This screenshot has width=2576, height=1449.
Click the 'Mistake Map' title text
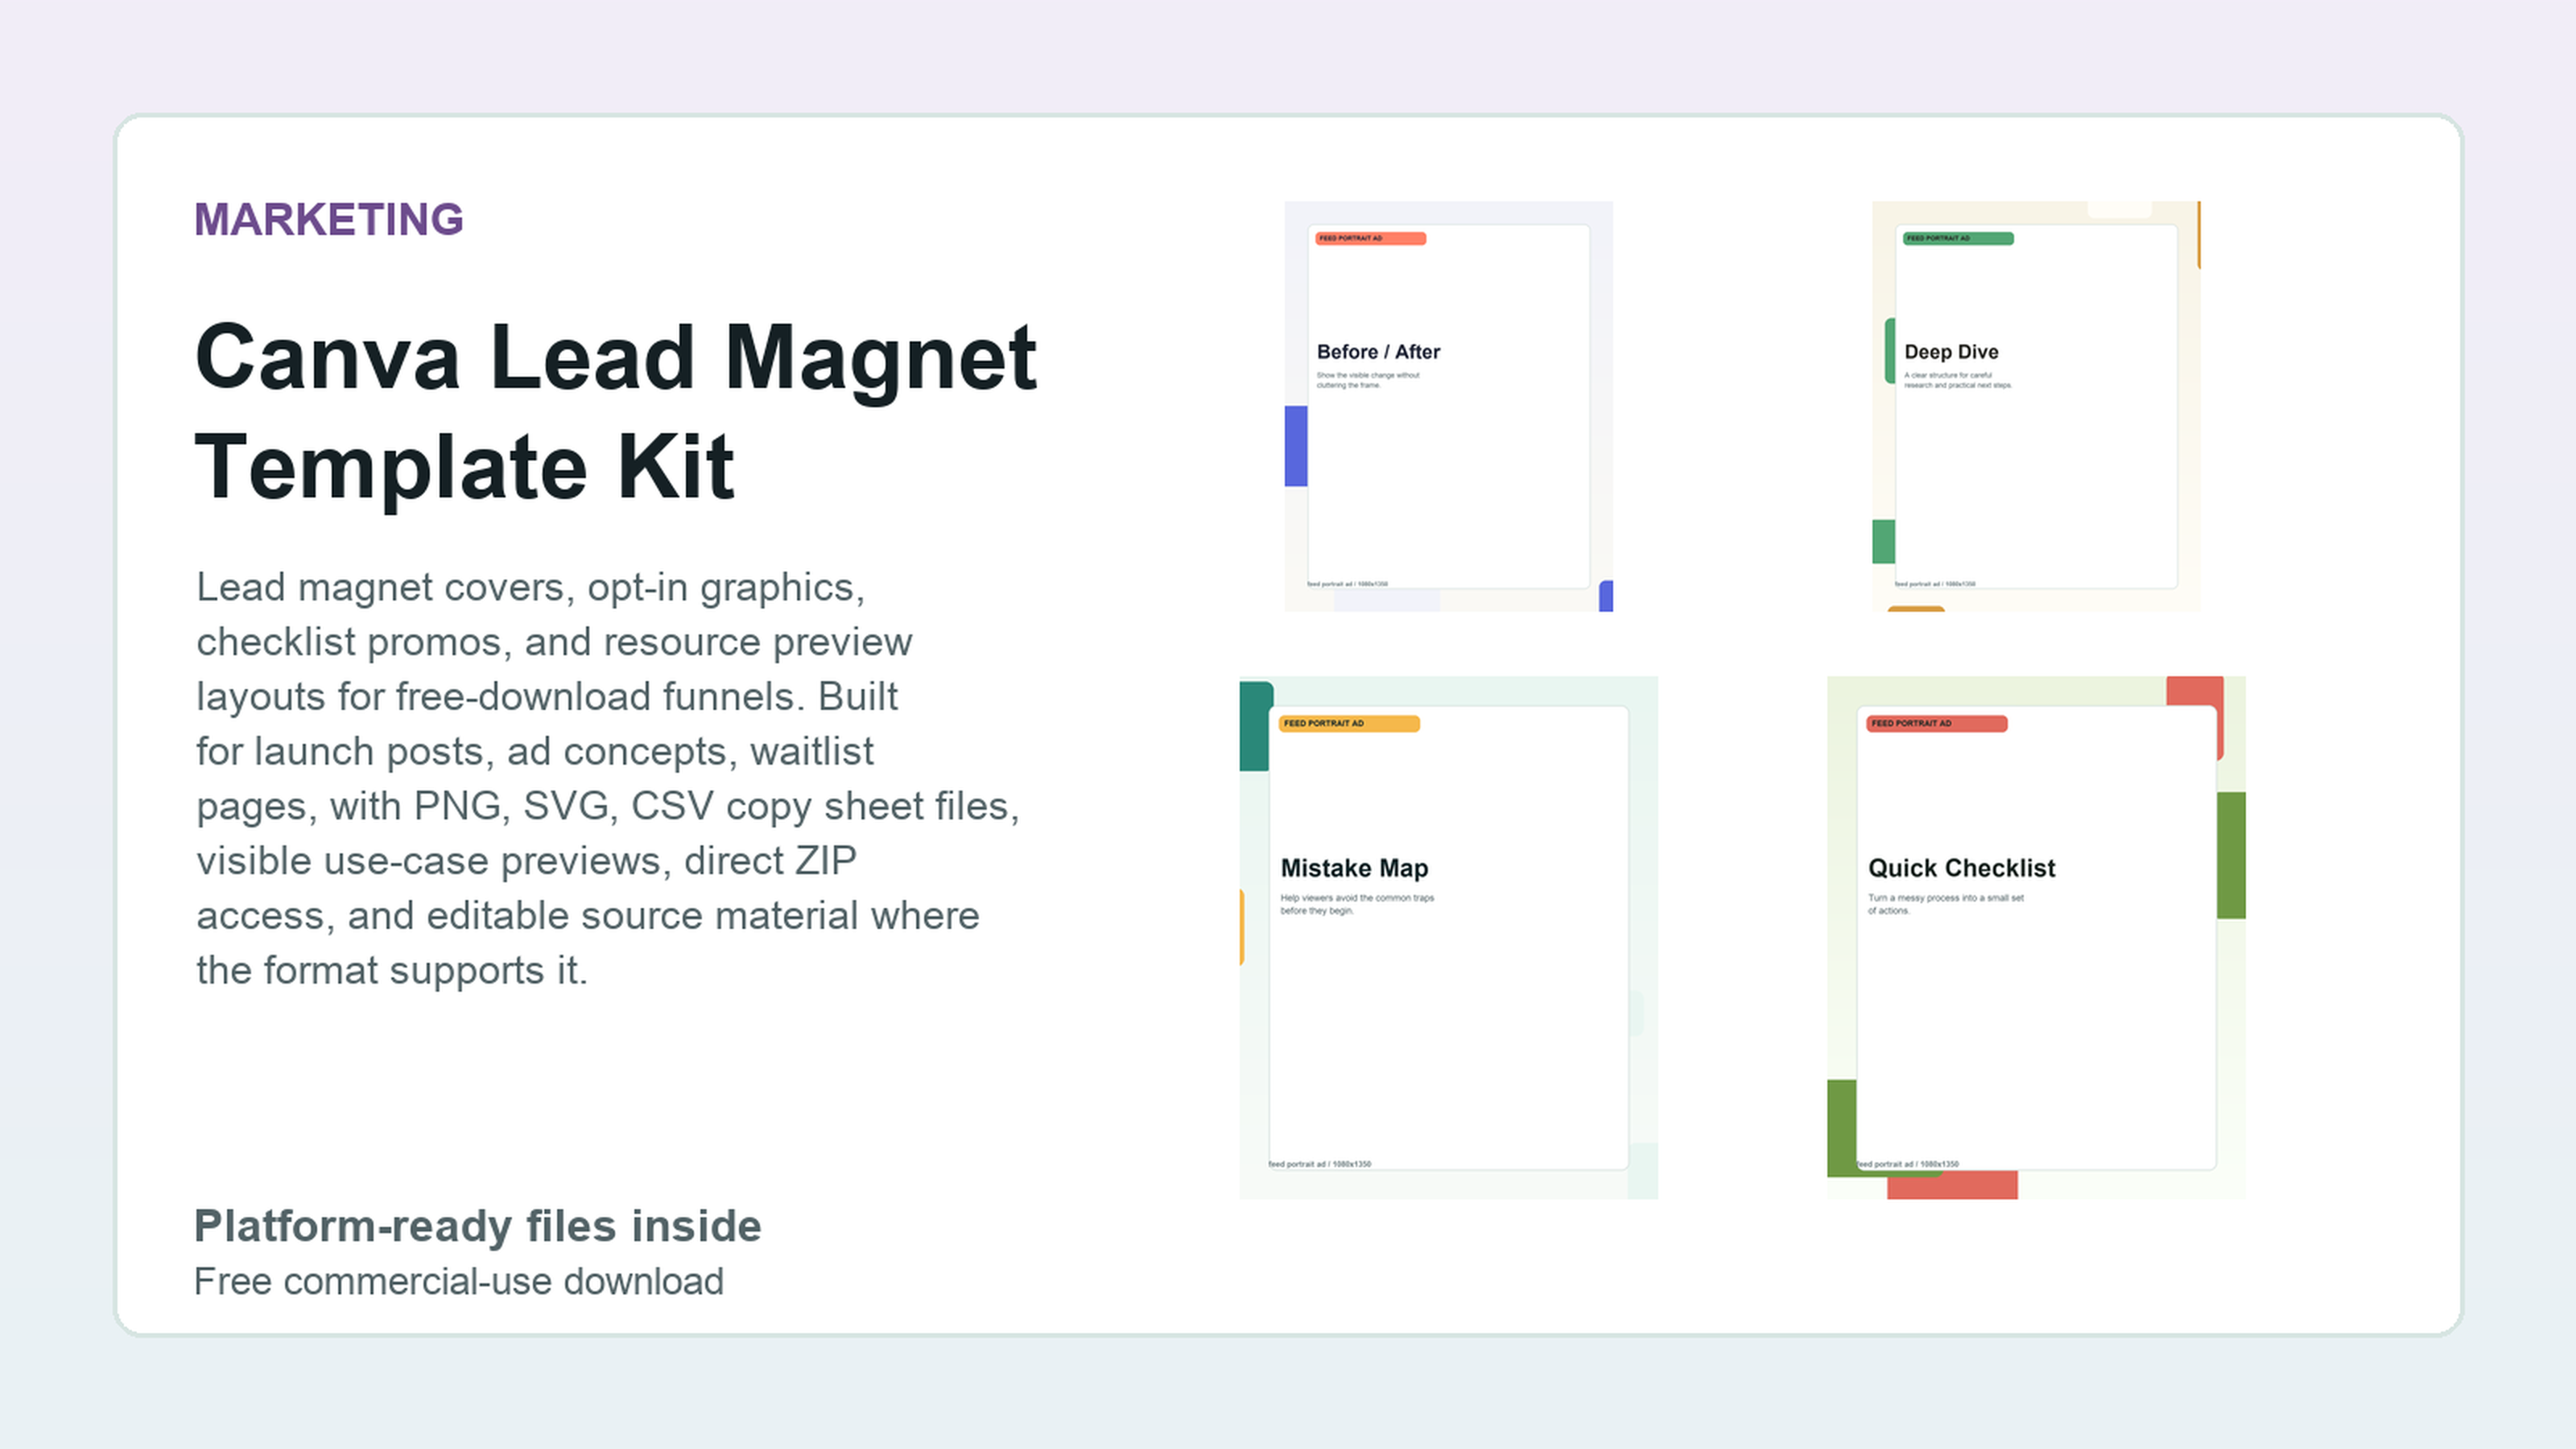click(x=1354, y=868)
